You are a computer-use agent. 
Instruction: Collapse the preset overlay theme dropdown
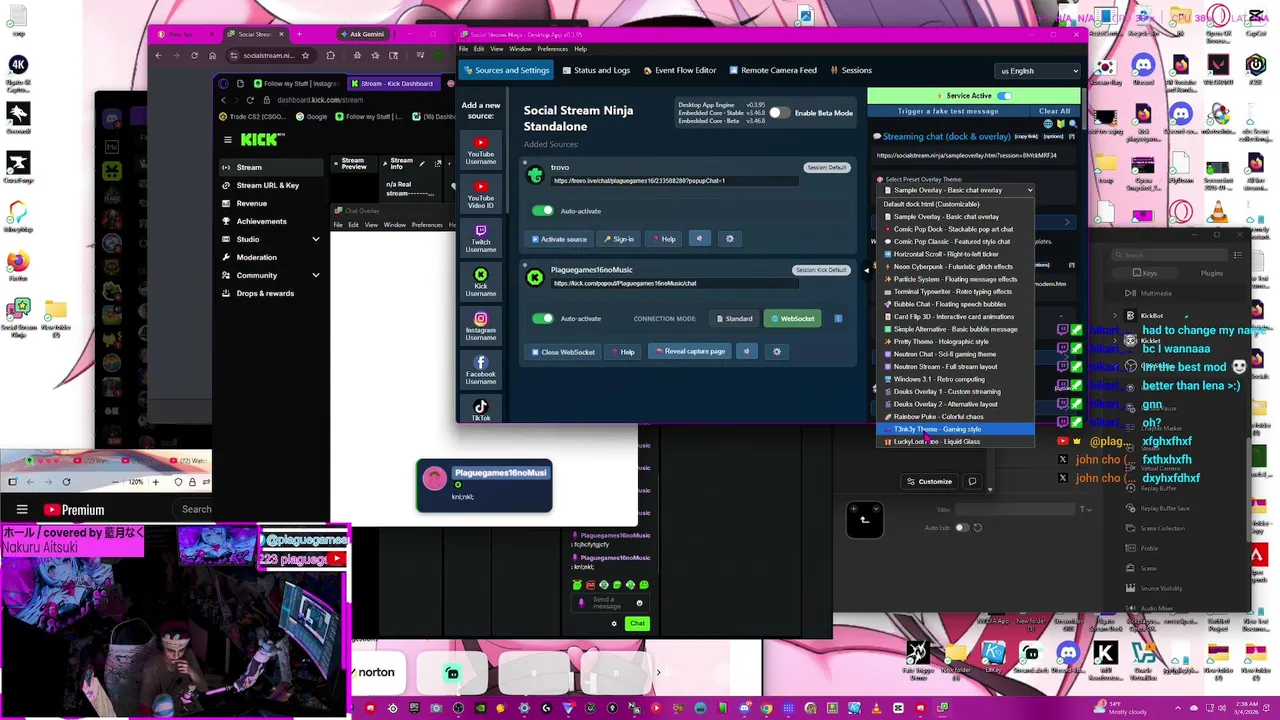[957, 190]
